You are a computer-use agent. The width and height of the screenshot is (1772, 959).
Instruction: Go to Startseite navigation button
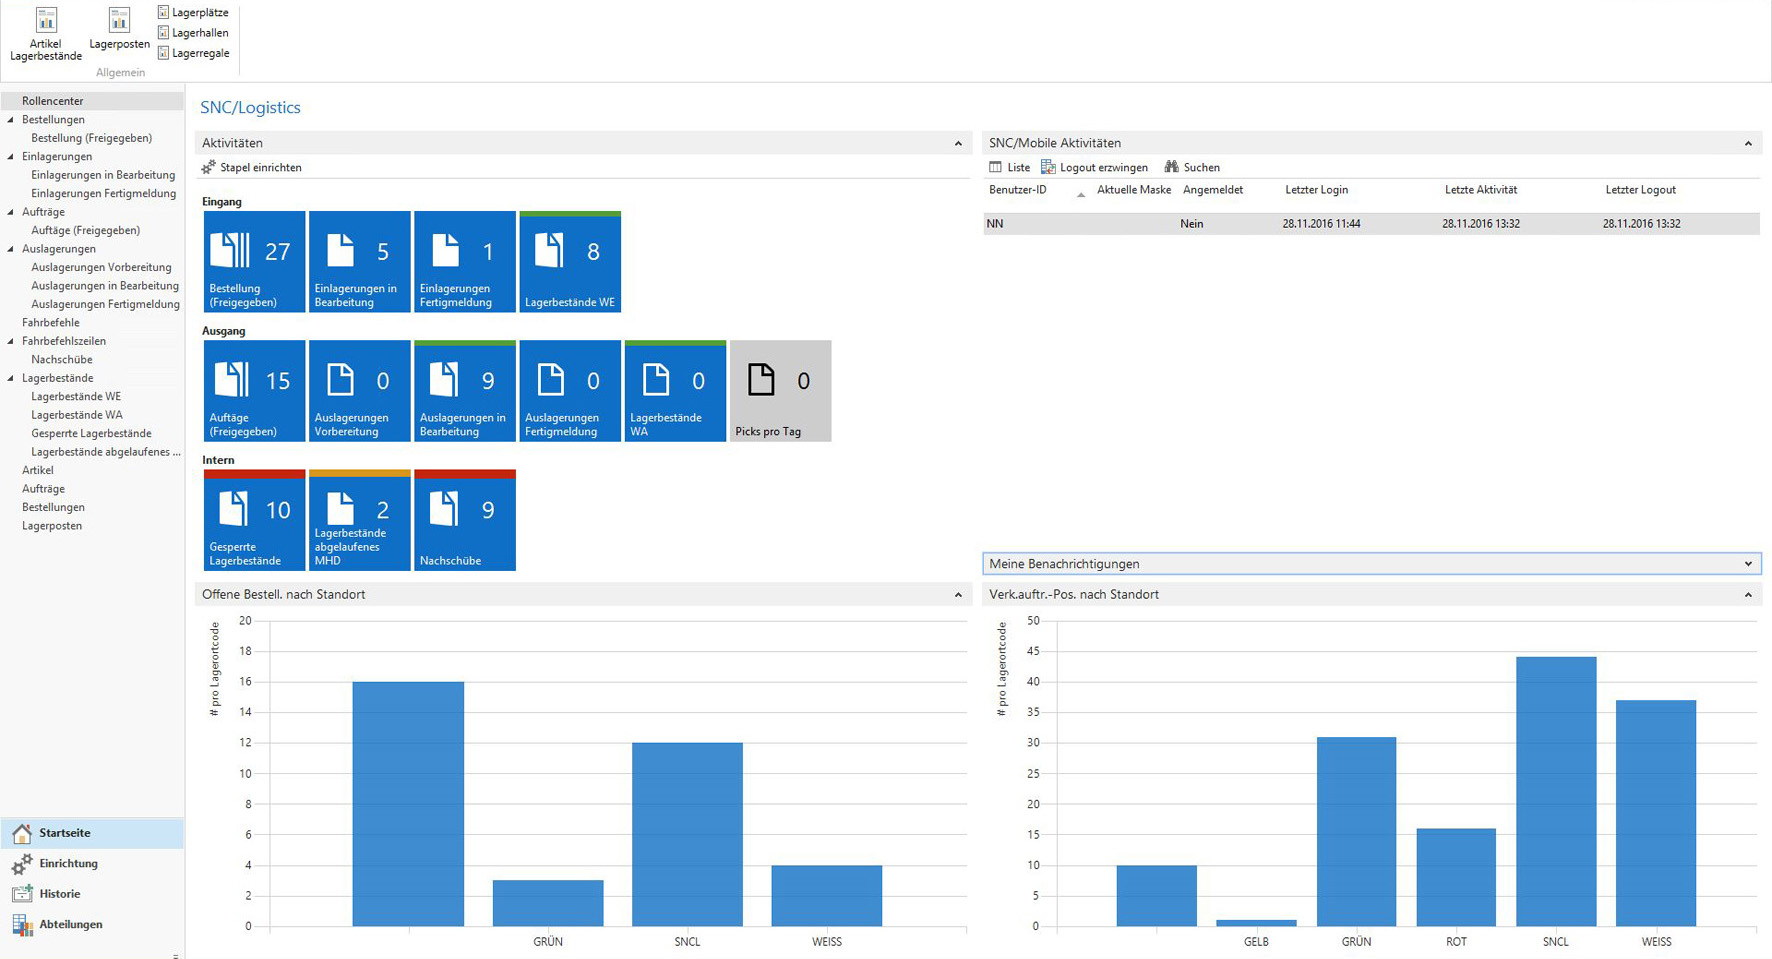pos(92,833)
